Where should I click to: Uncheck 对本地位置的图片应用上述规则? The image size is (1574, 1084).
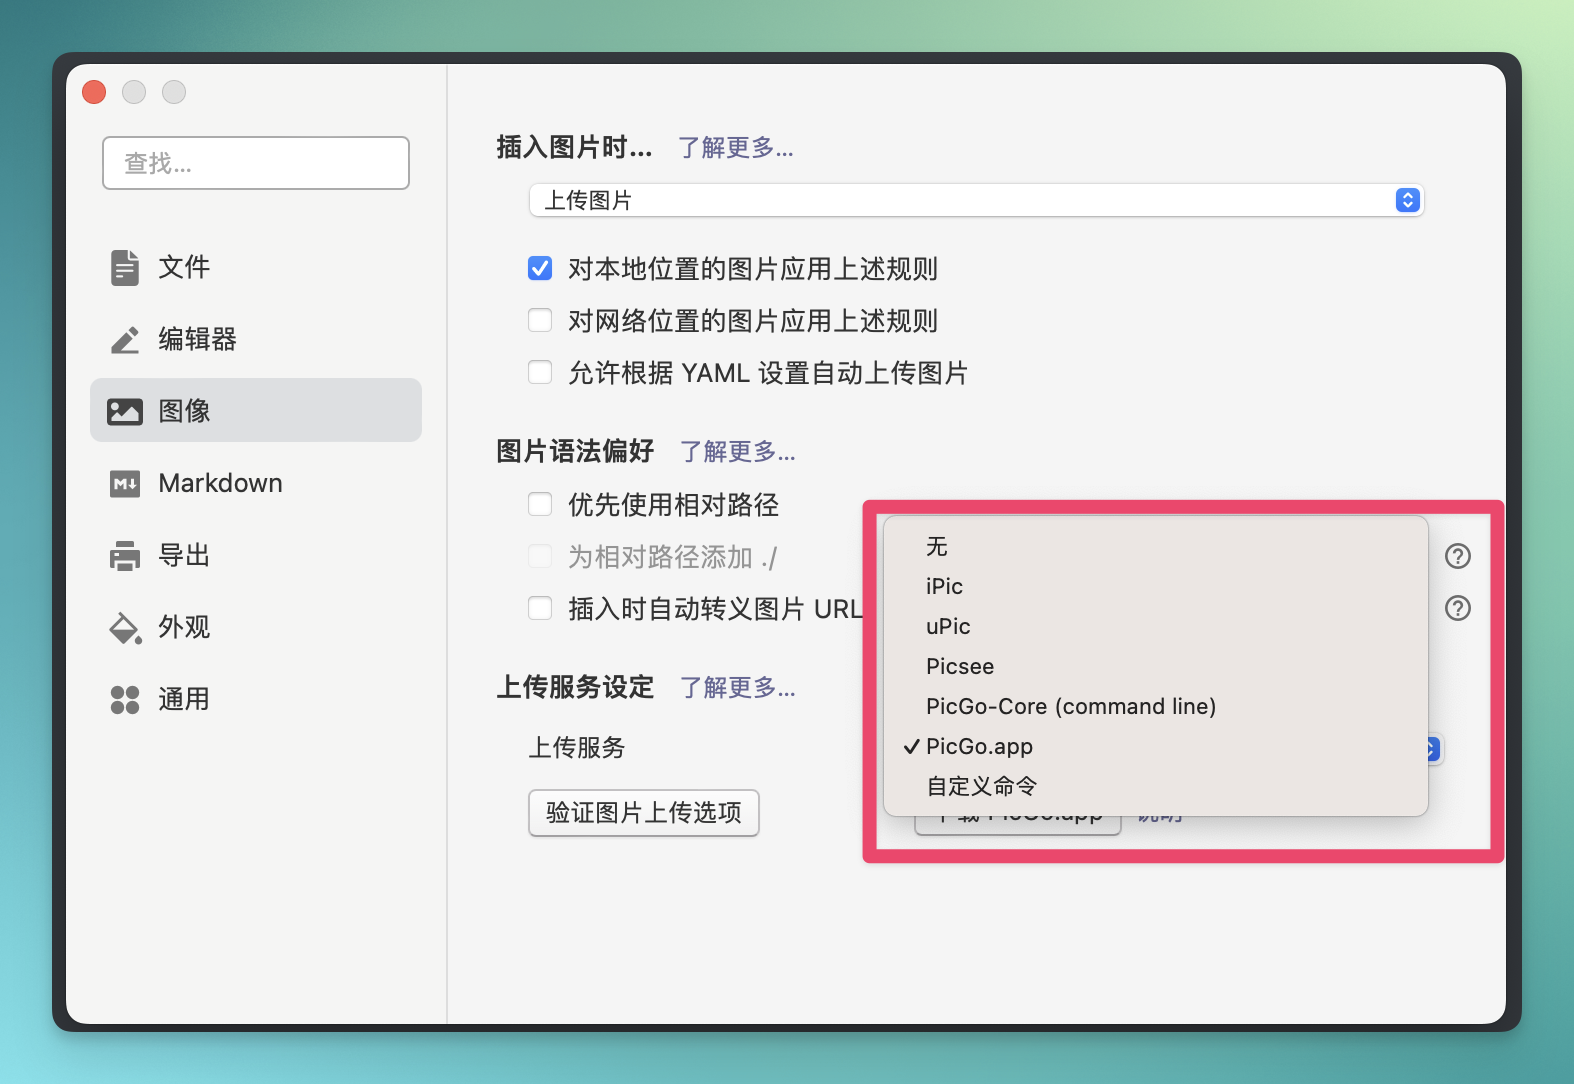[x=540, y=268]
